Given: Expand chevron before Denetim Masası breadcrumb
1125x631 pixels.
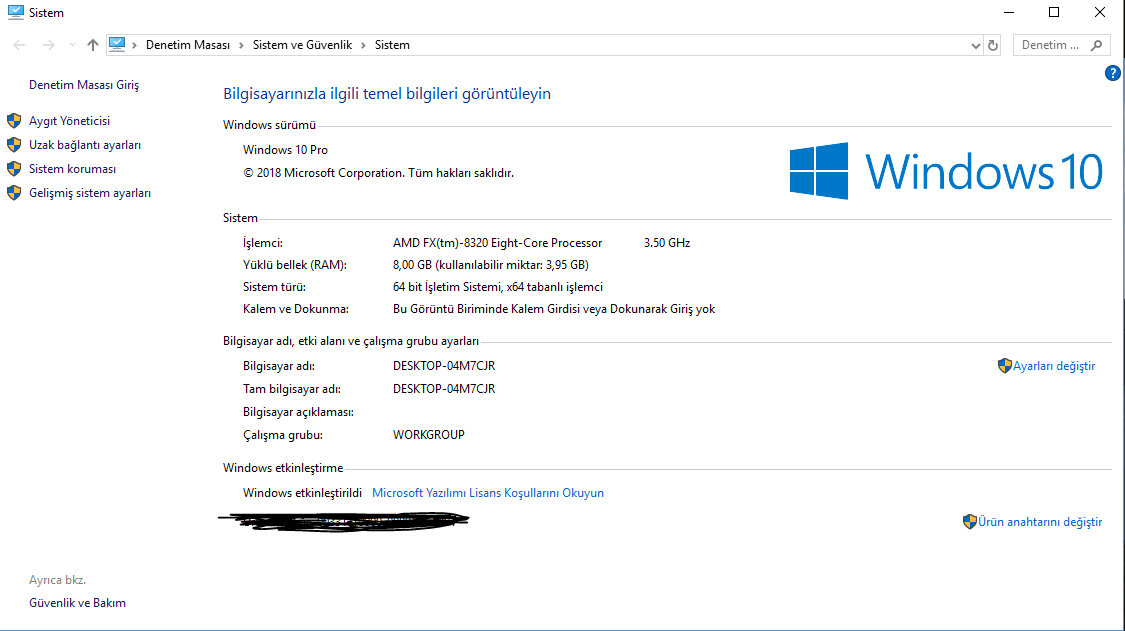Looking at the screenshot, I should pos(134,45).
